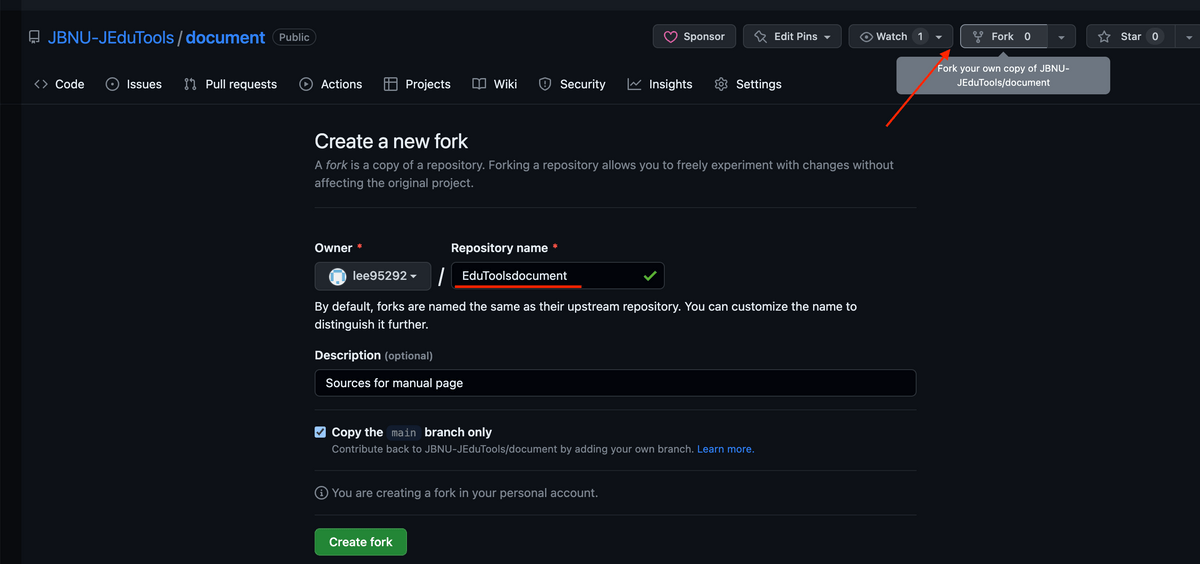1200x564 pixels.
Task: Open the Issues tab
Action: click(134, 84)
